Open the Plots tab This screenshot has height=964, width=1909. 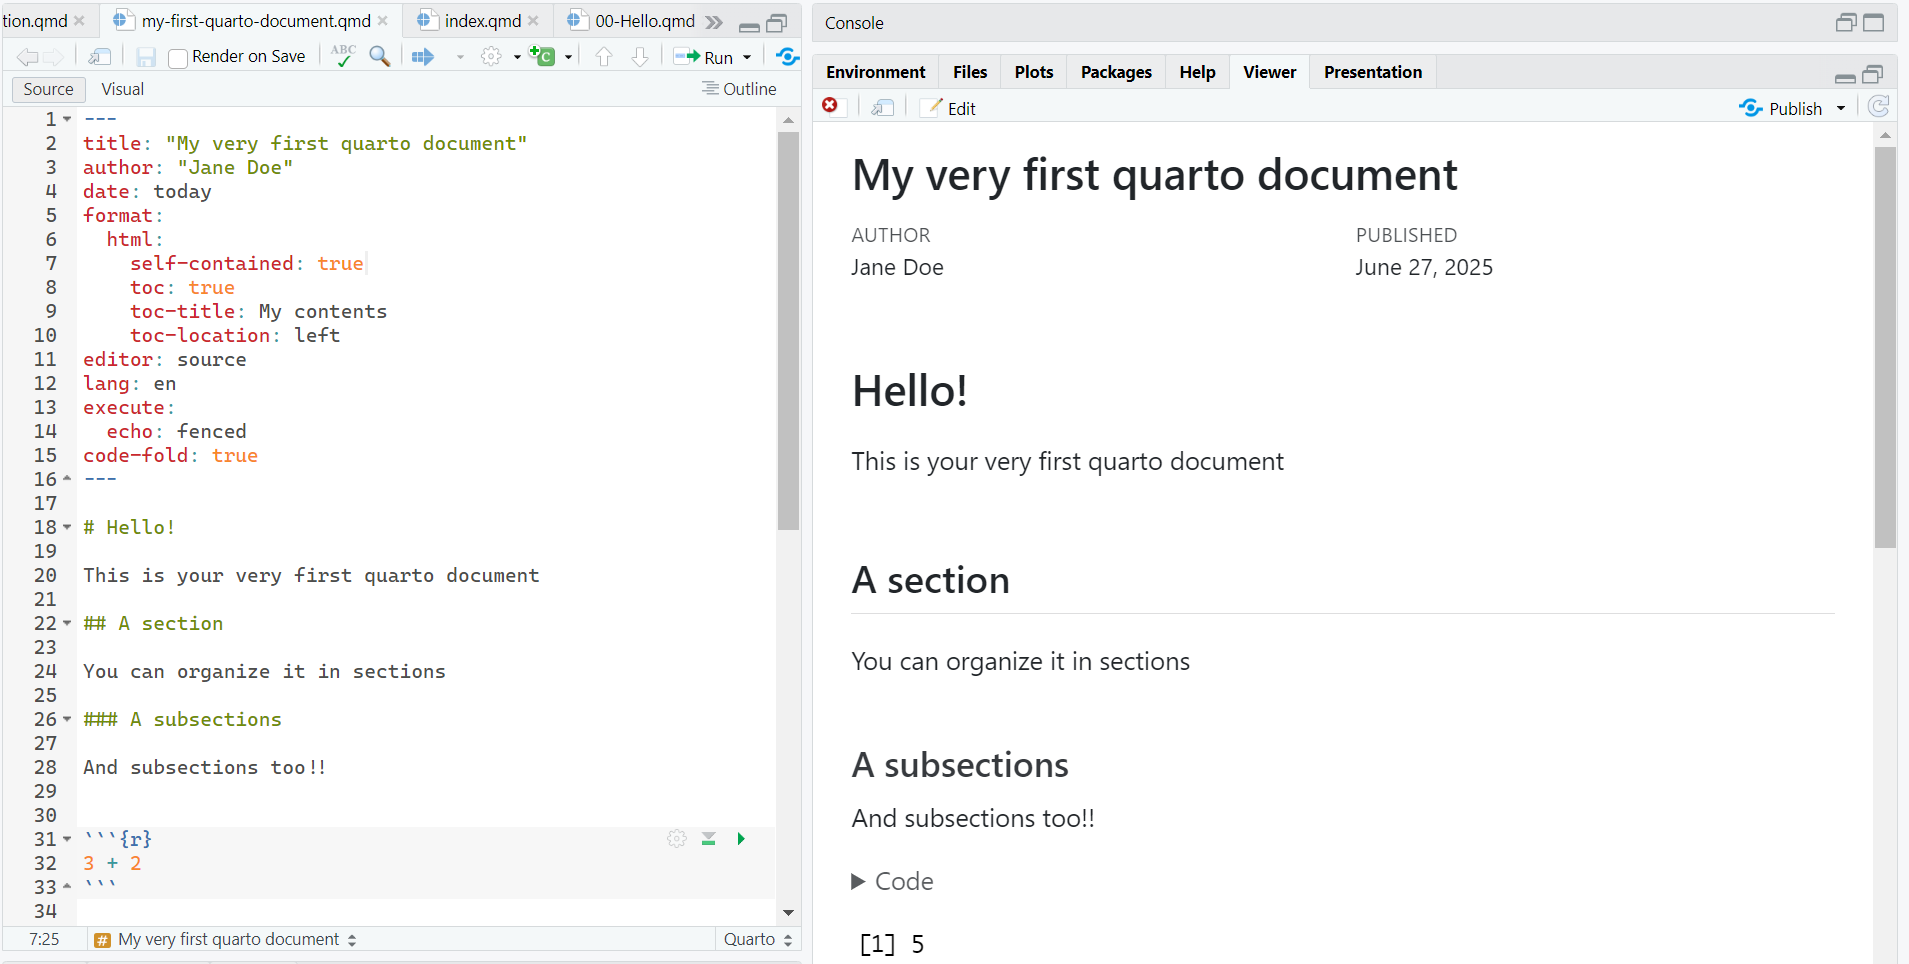point(1034,72)
